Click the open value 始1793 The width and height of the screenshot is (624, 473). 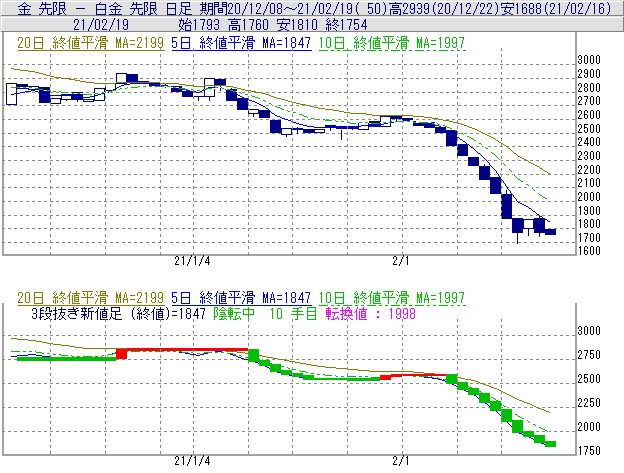click(199, 25)
